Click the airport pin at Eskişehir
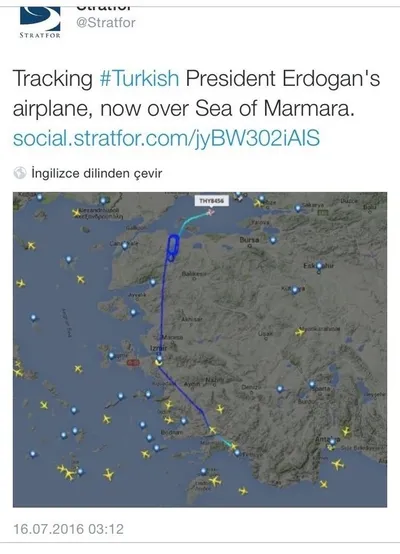This screenshot has width=400, height=554. [319, 266]
